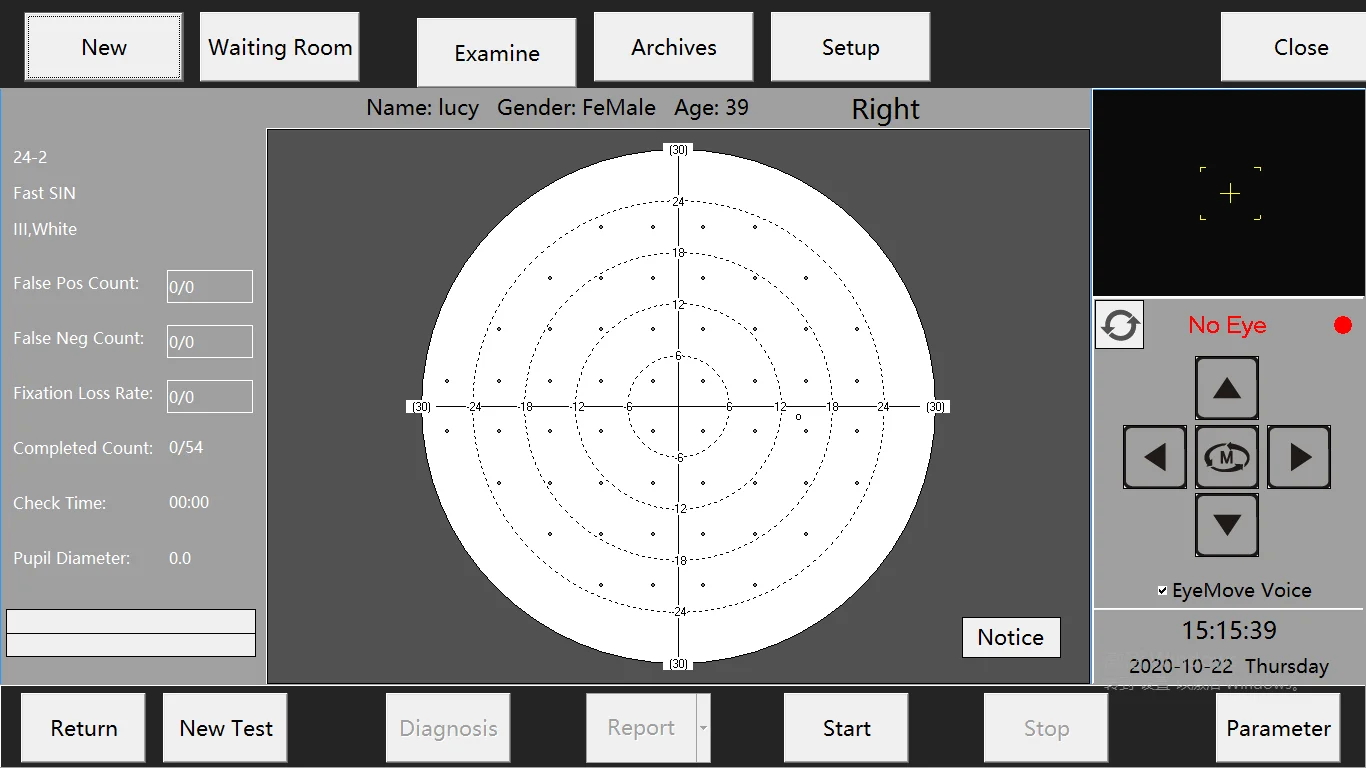Open the Setup tab
1366x768 pixels.
pos(850,47)
